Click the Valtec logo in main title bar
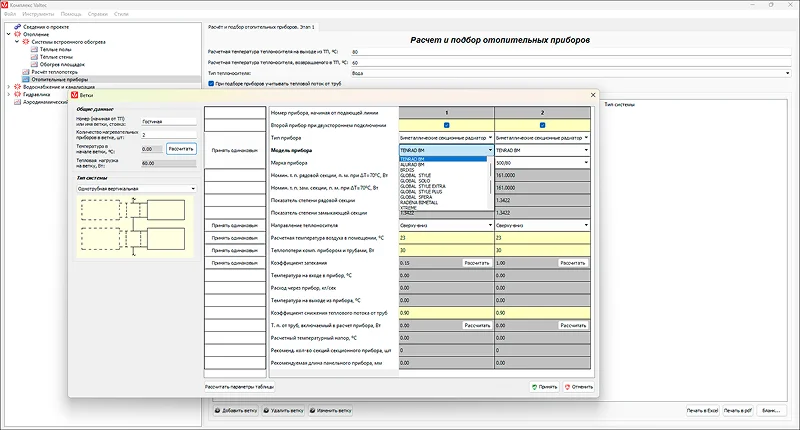 tap(5, 5)
